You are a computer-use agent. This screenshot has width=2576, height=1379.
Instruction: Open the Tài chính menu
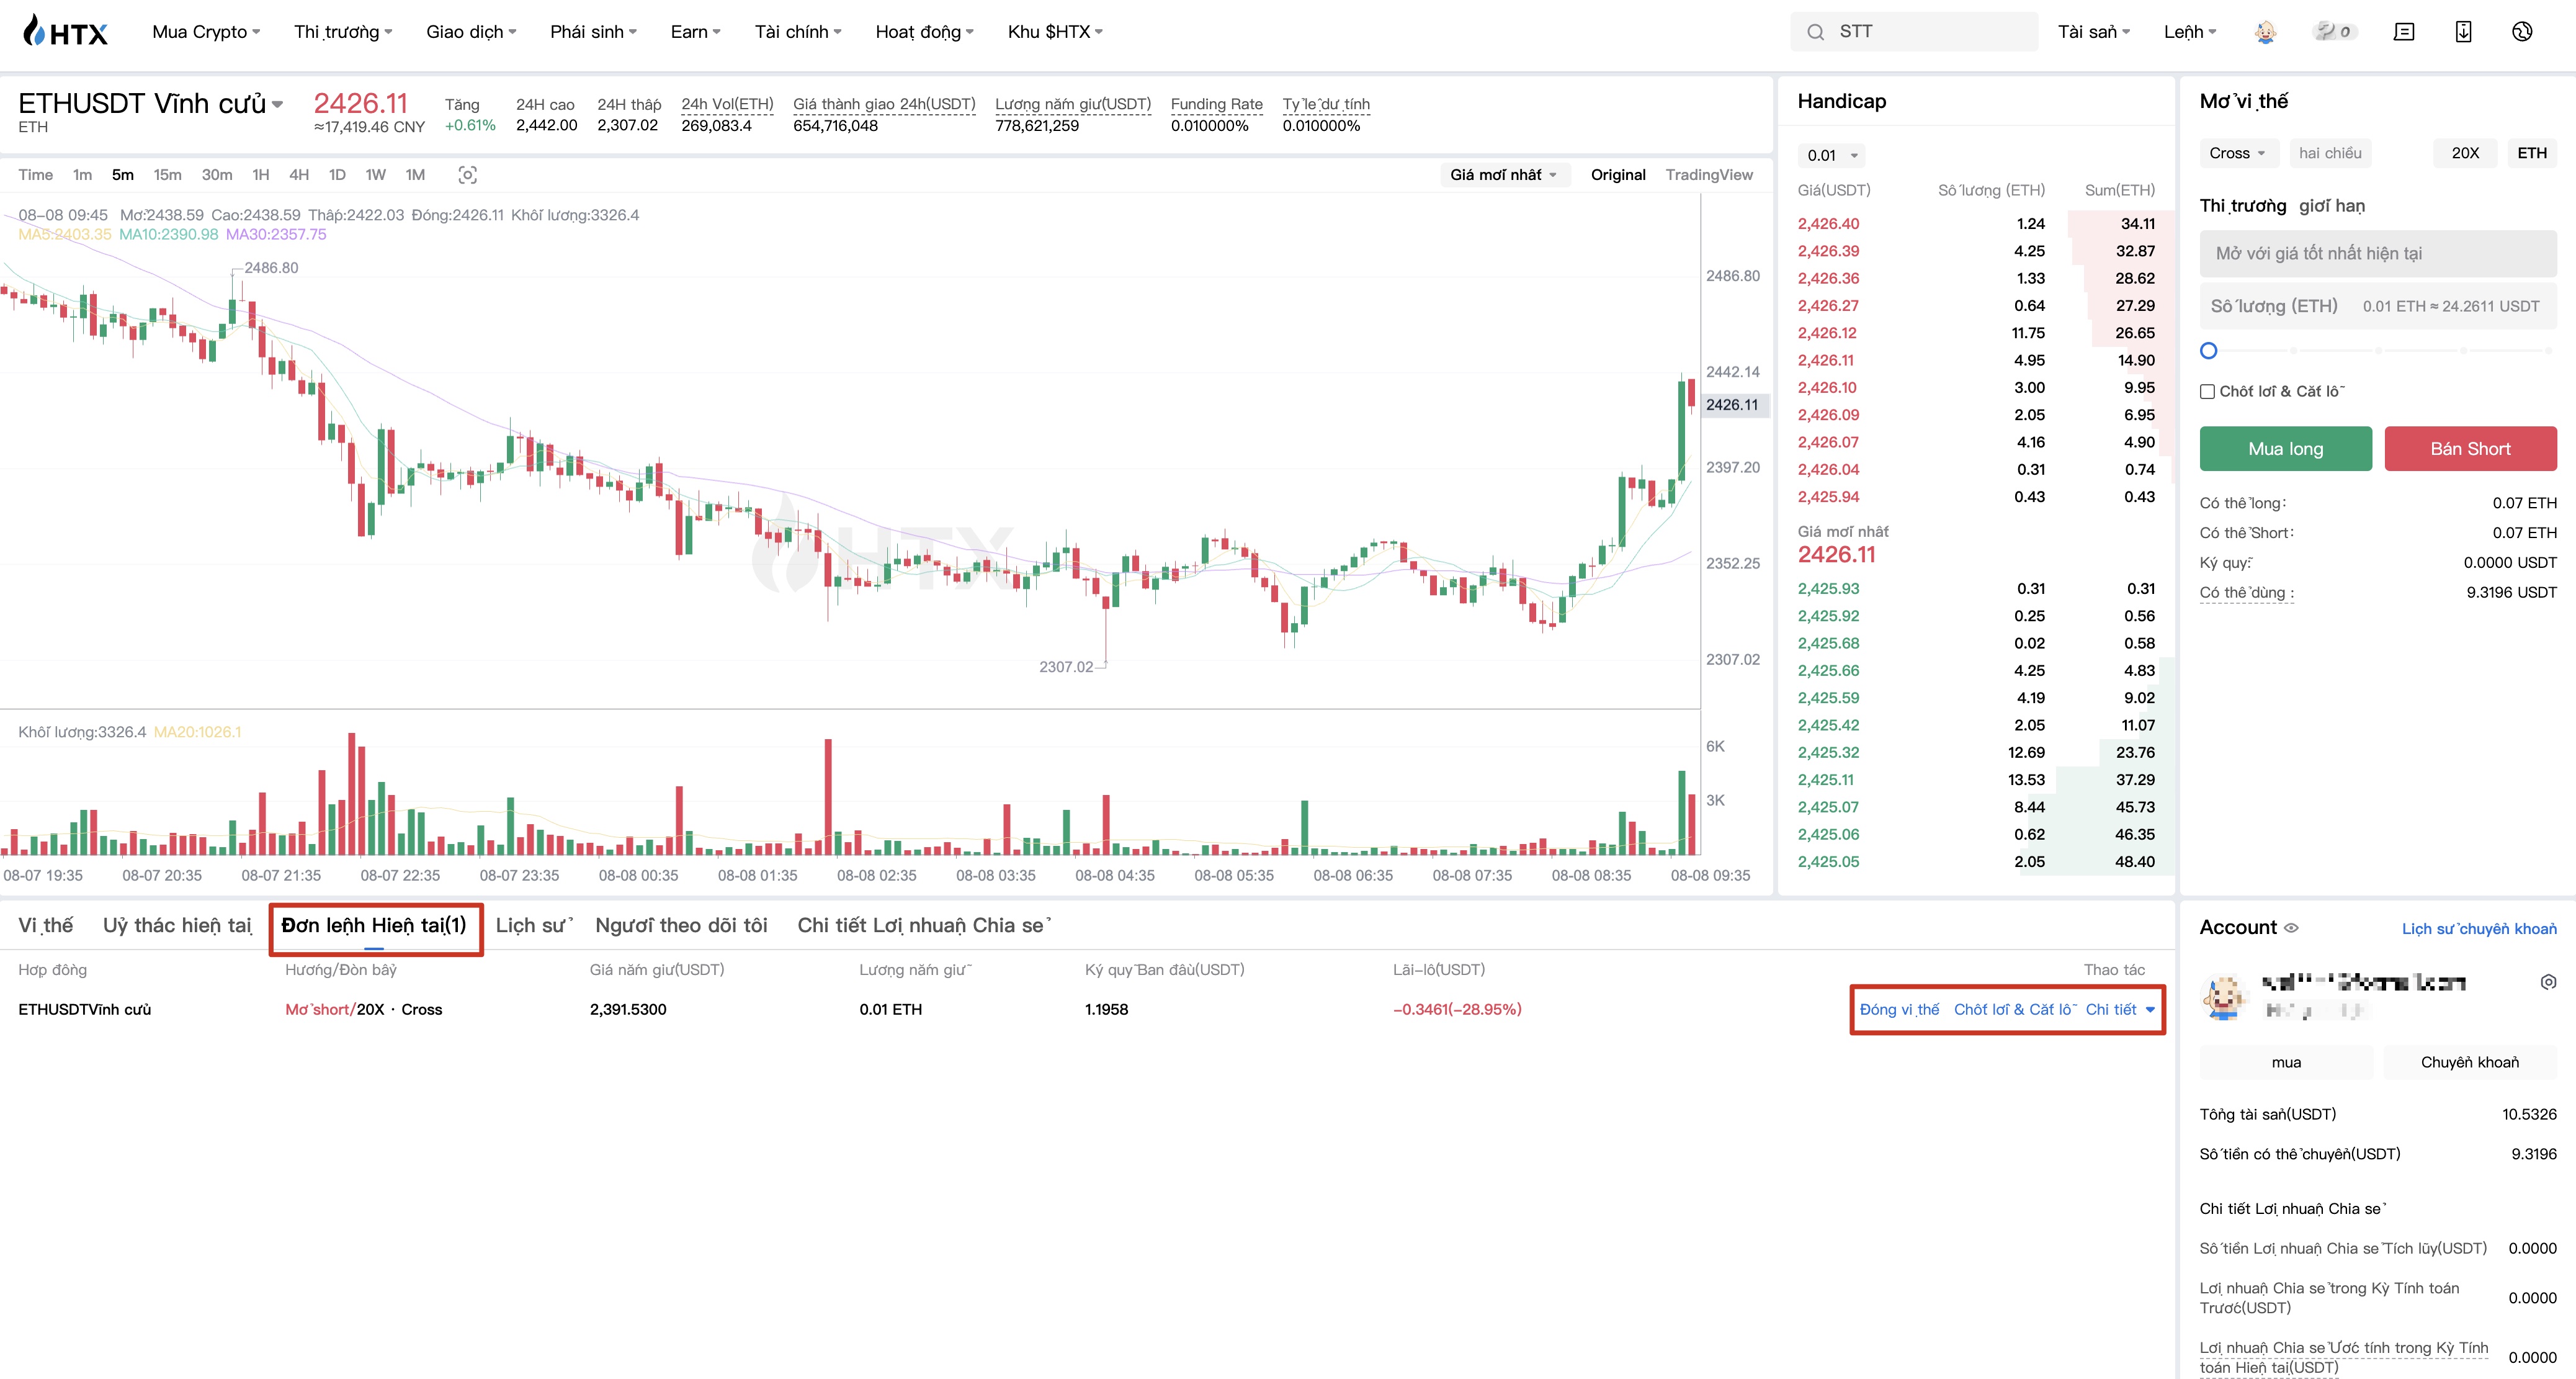(x=798, y=32)
